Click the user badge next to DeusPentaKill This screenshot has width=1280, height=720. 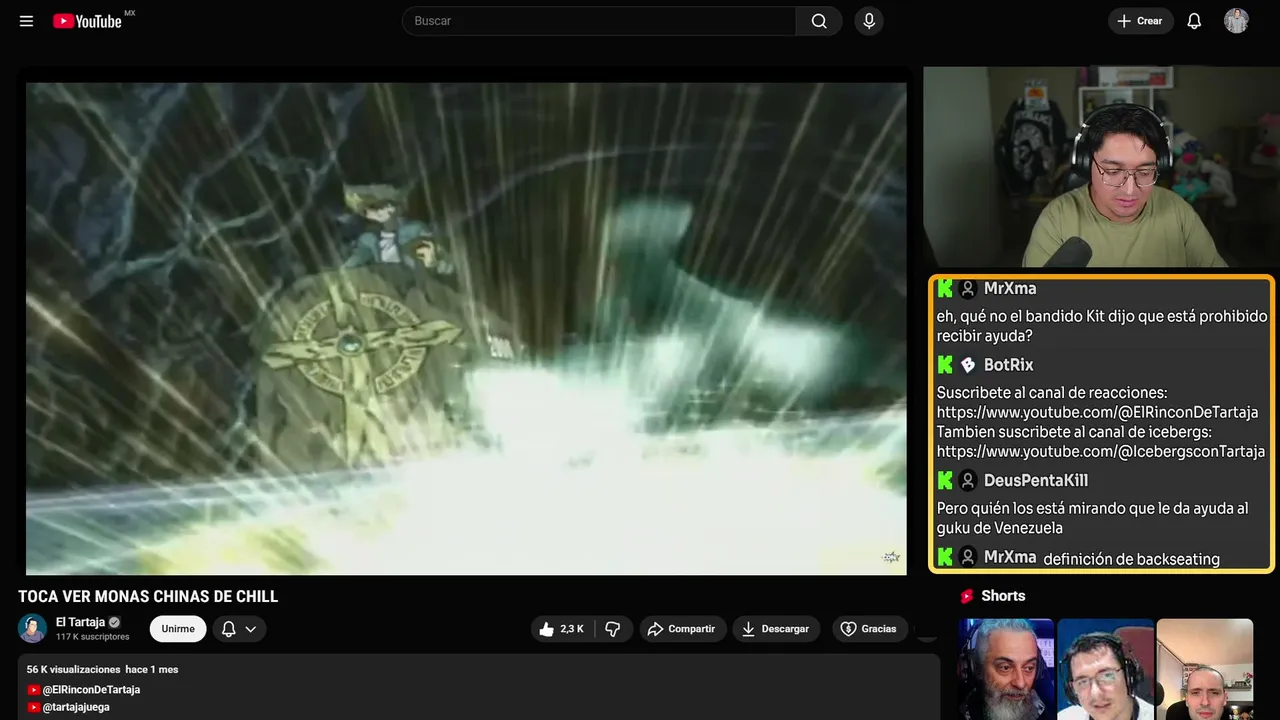pos(968,481)
